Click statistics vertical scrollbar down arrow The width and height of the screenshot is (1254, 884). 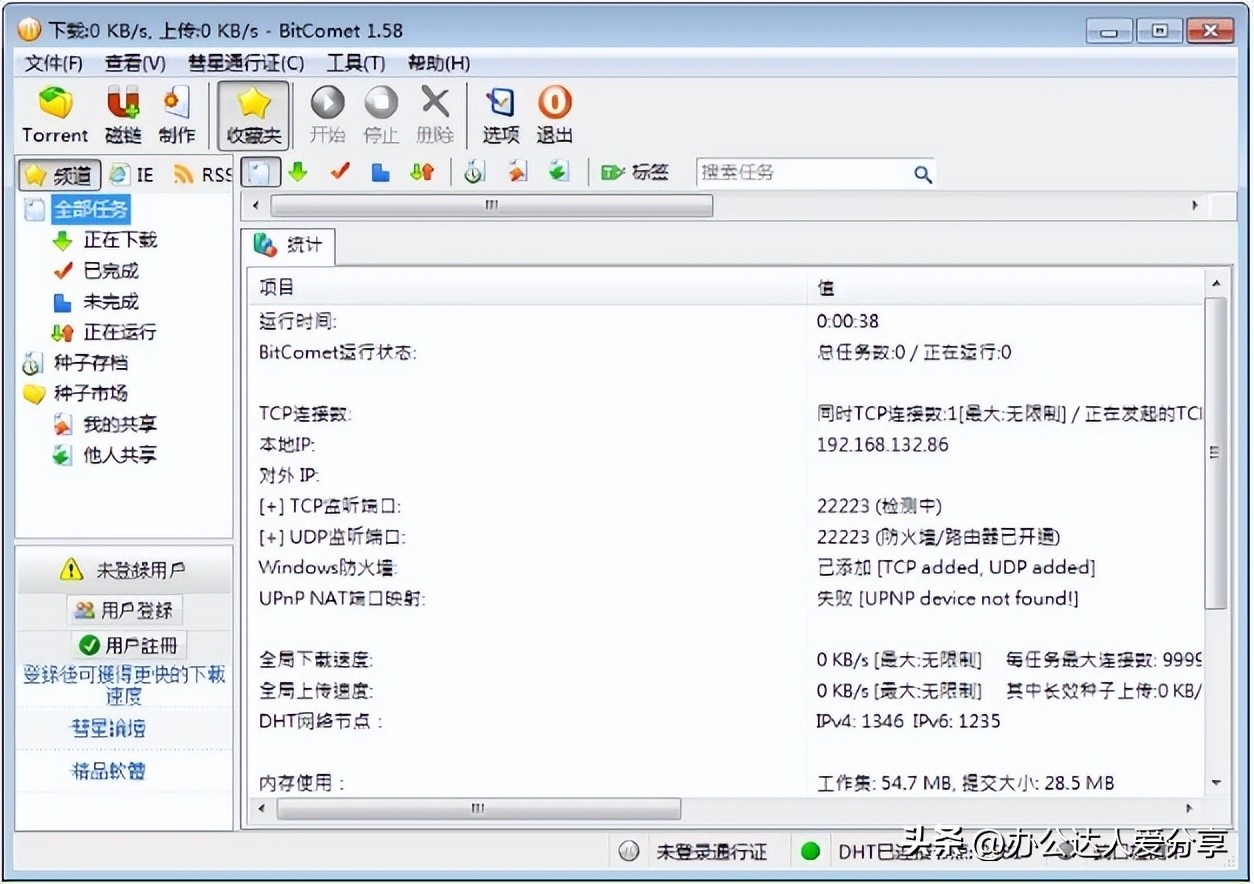click(x=1216, y=783)
